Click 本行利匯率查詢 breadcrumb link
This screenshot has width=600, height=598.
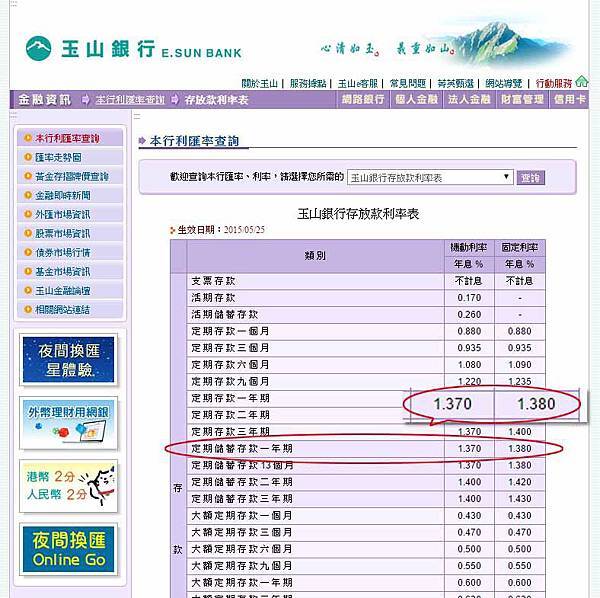130,100
